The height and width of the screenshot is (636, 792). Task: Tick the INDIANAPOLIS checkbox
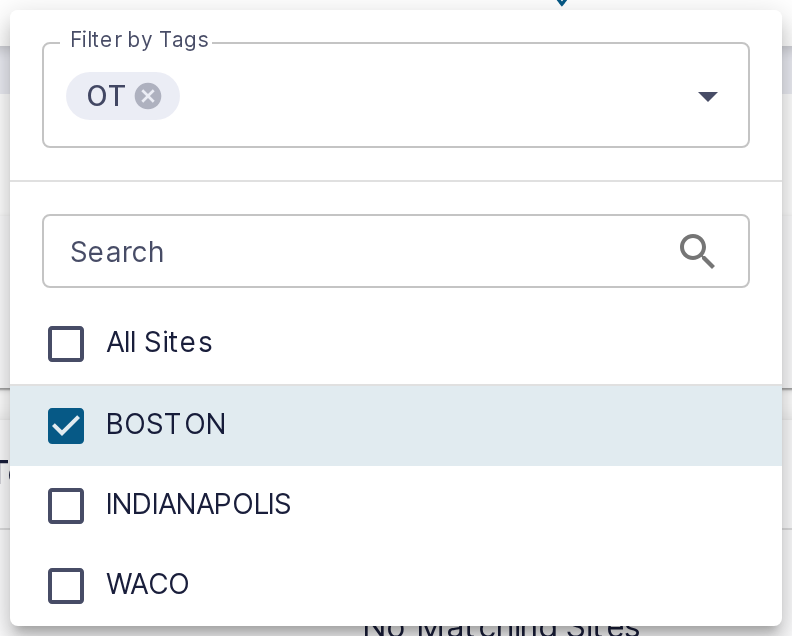click(x=66, y=506)
